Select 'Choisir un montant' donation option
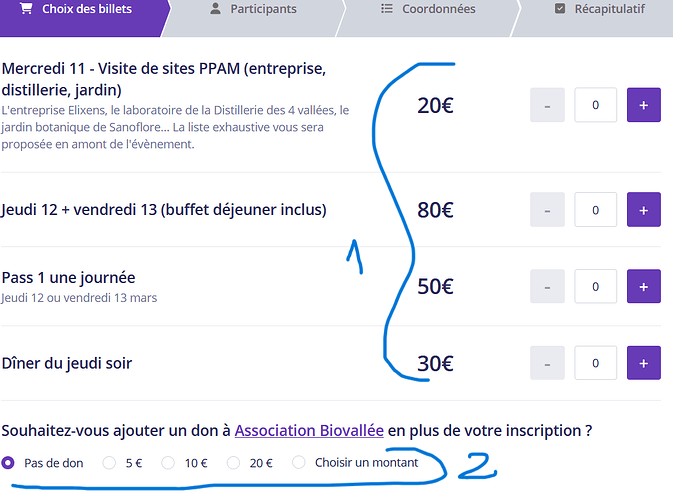This screenshot has width=673, height=500. point(299,463)
